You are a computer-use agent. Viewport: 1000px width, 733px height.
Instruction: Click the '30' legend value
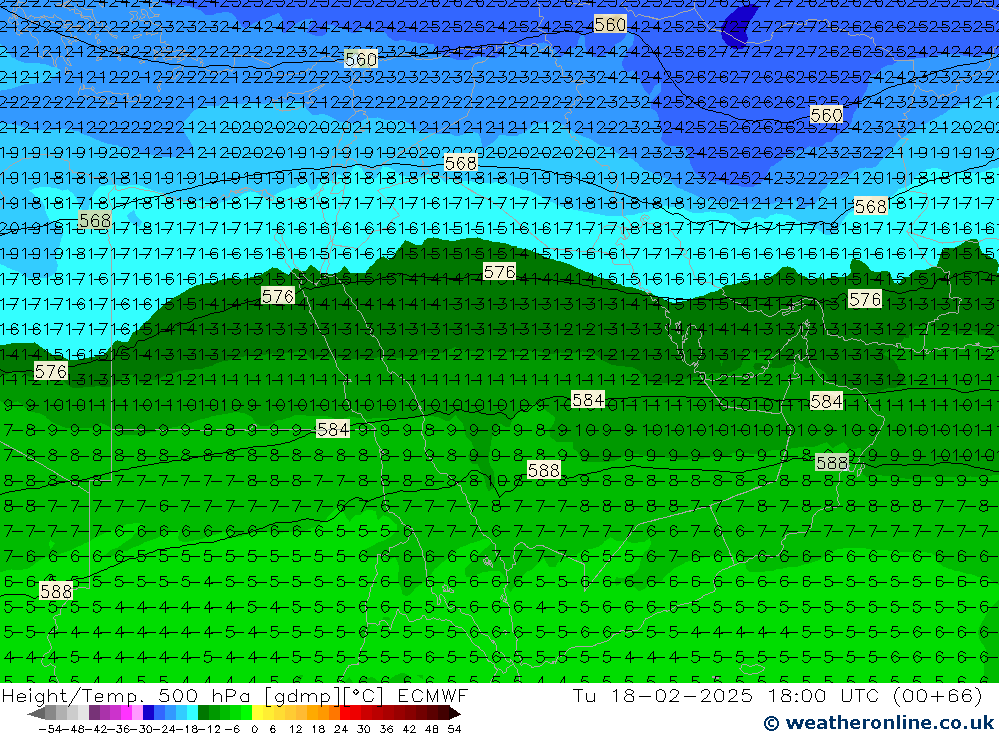(364, 729)
